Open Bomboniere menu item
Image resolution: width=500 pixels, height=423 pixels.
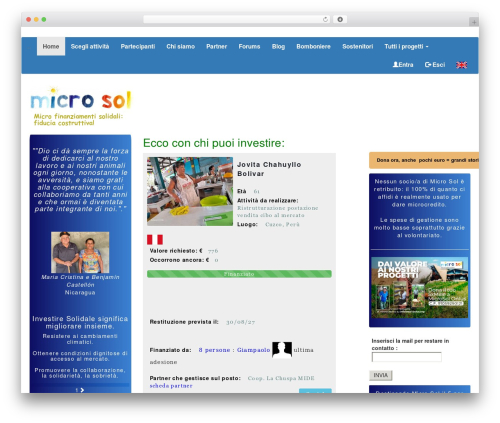coord(313,46)
